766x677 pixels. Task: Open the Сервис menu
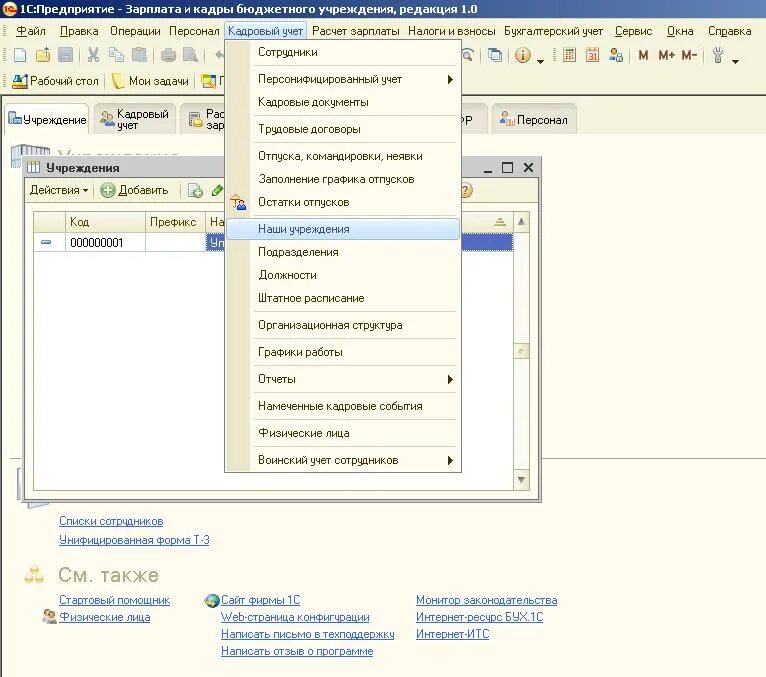point(634,31)
